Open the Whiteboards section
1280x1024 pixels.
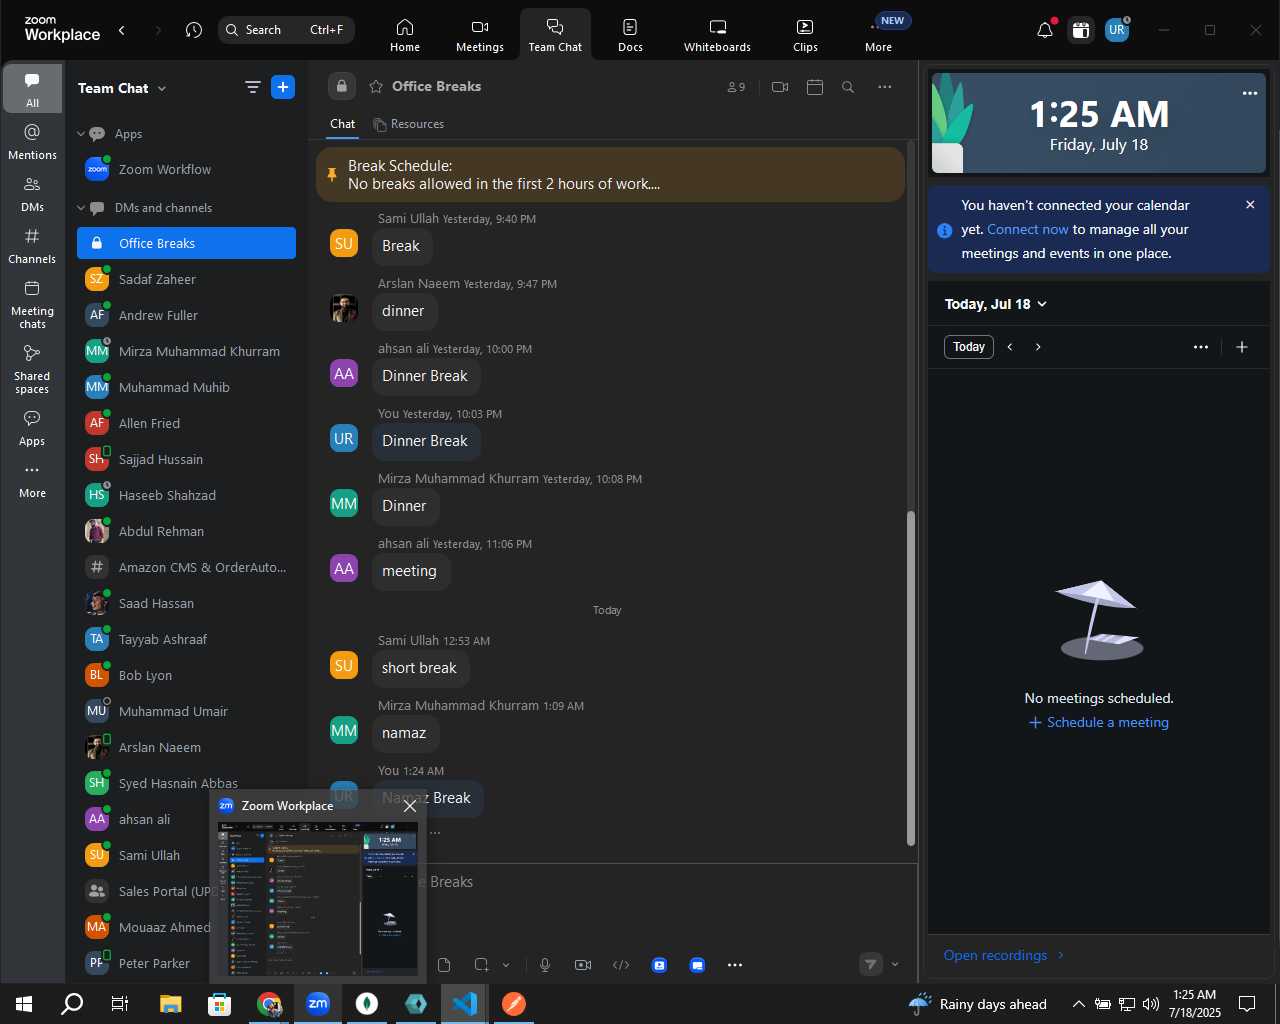click(x=717, y=35)
